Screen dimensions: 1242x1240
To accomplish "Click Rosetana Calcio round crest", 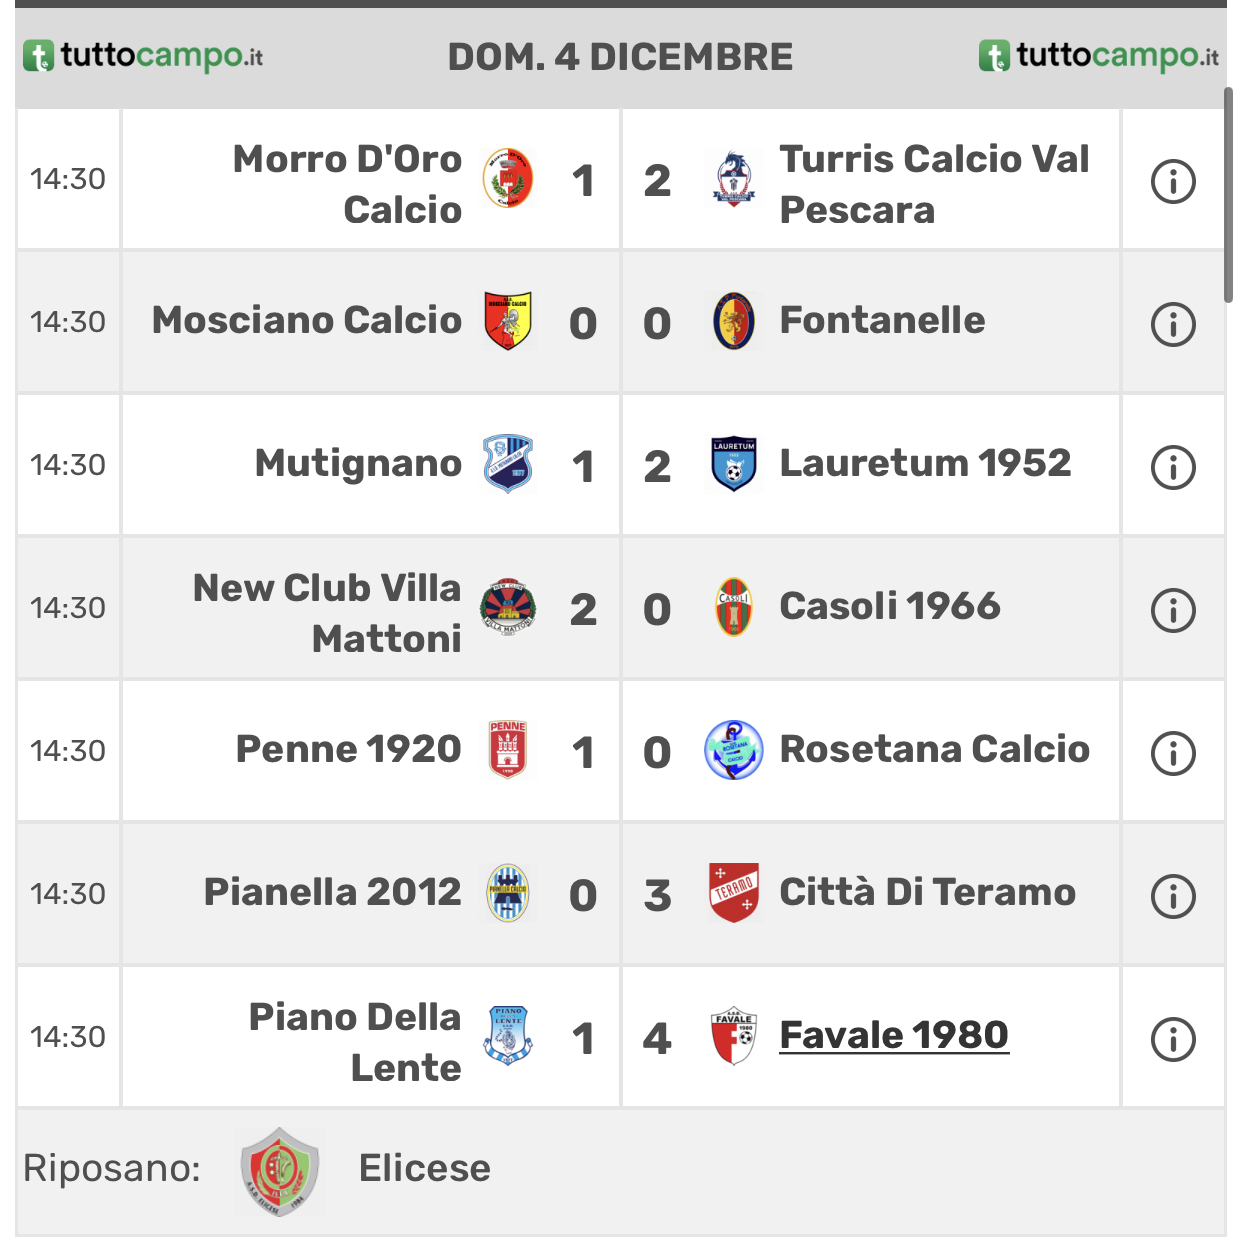I will coord(733,750).
